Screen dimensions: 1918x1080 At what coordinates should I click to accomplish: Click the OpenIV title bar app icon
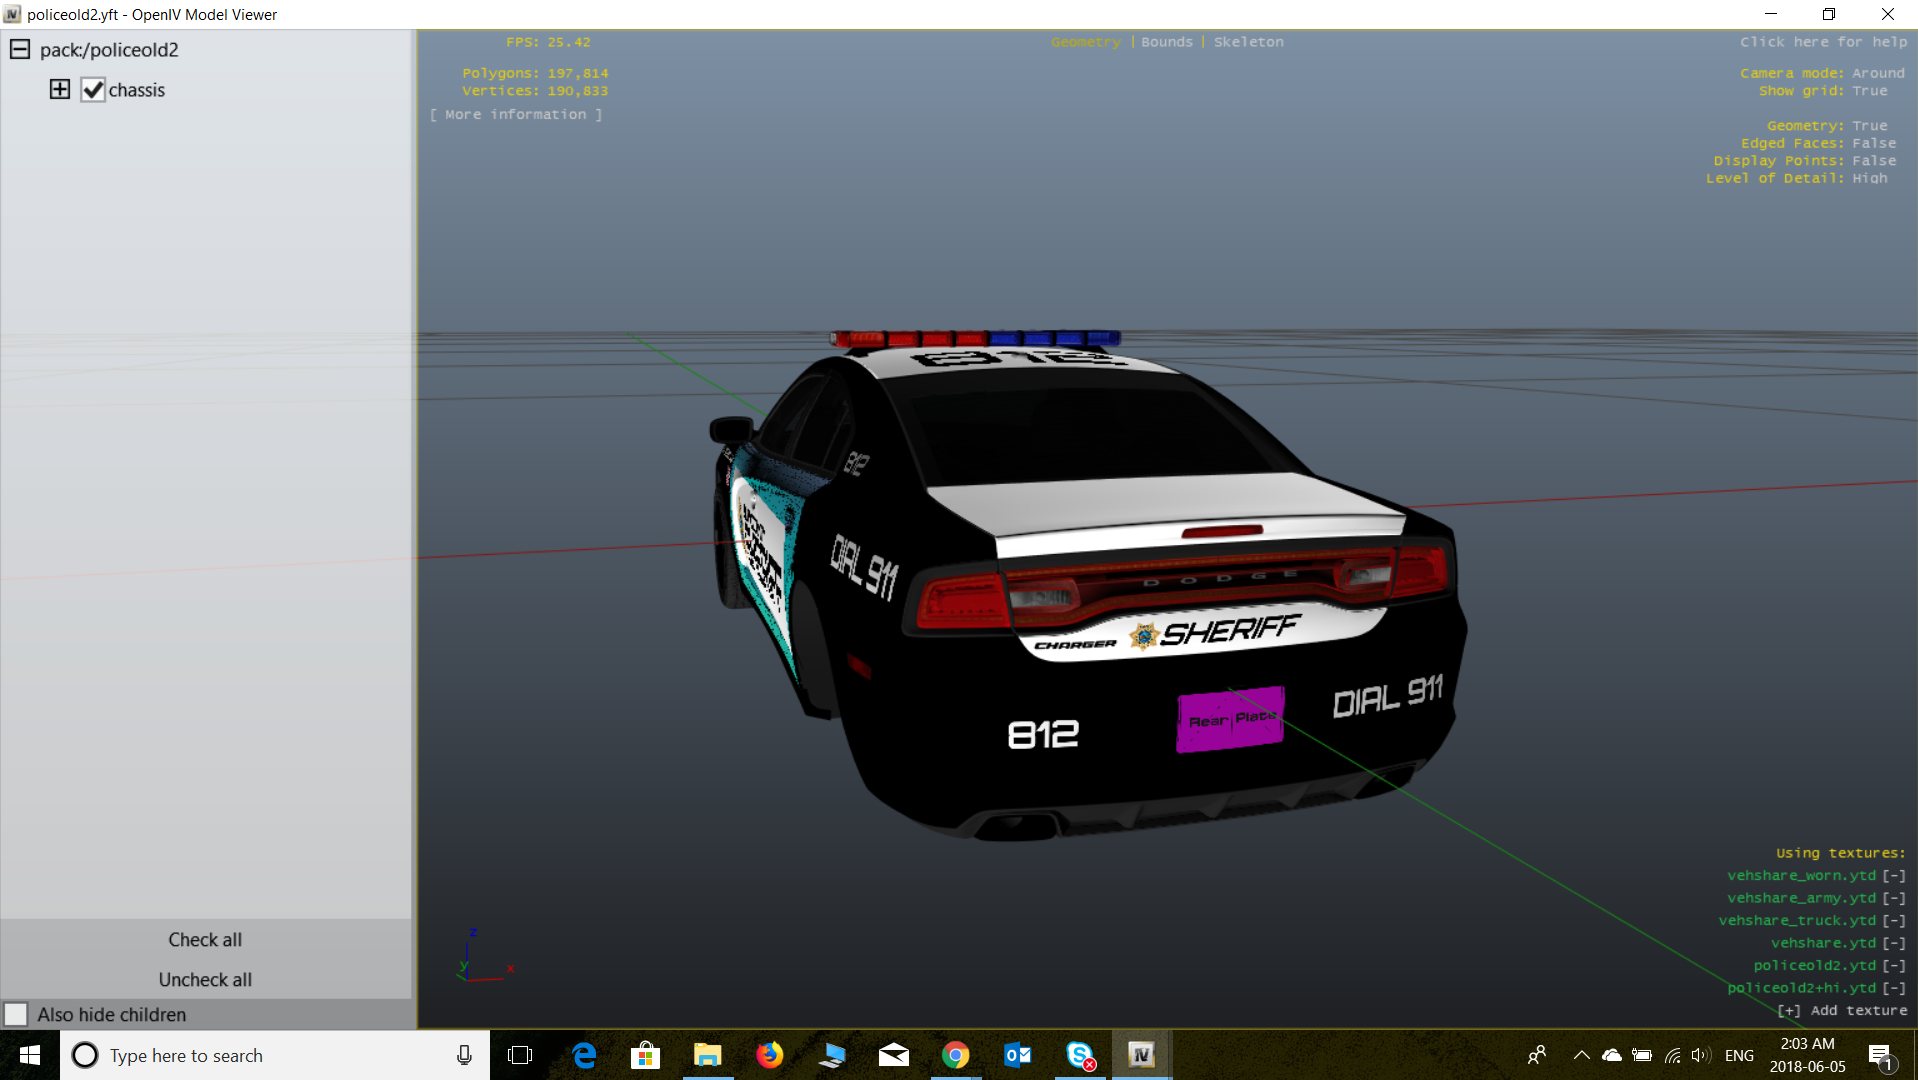pyautogui.click(x=12, y=14)
